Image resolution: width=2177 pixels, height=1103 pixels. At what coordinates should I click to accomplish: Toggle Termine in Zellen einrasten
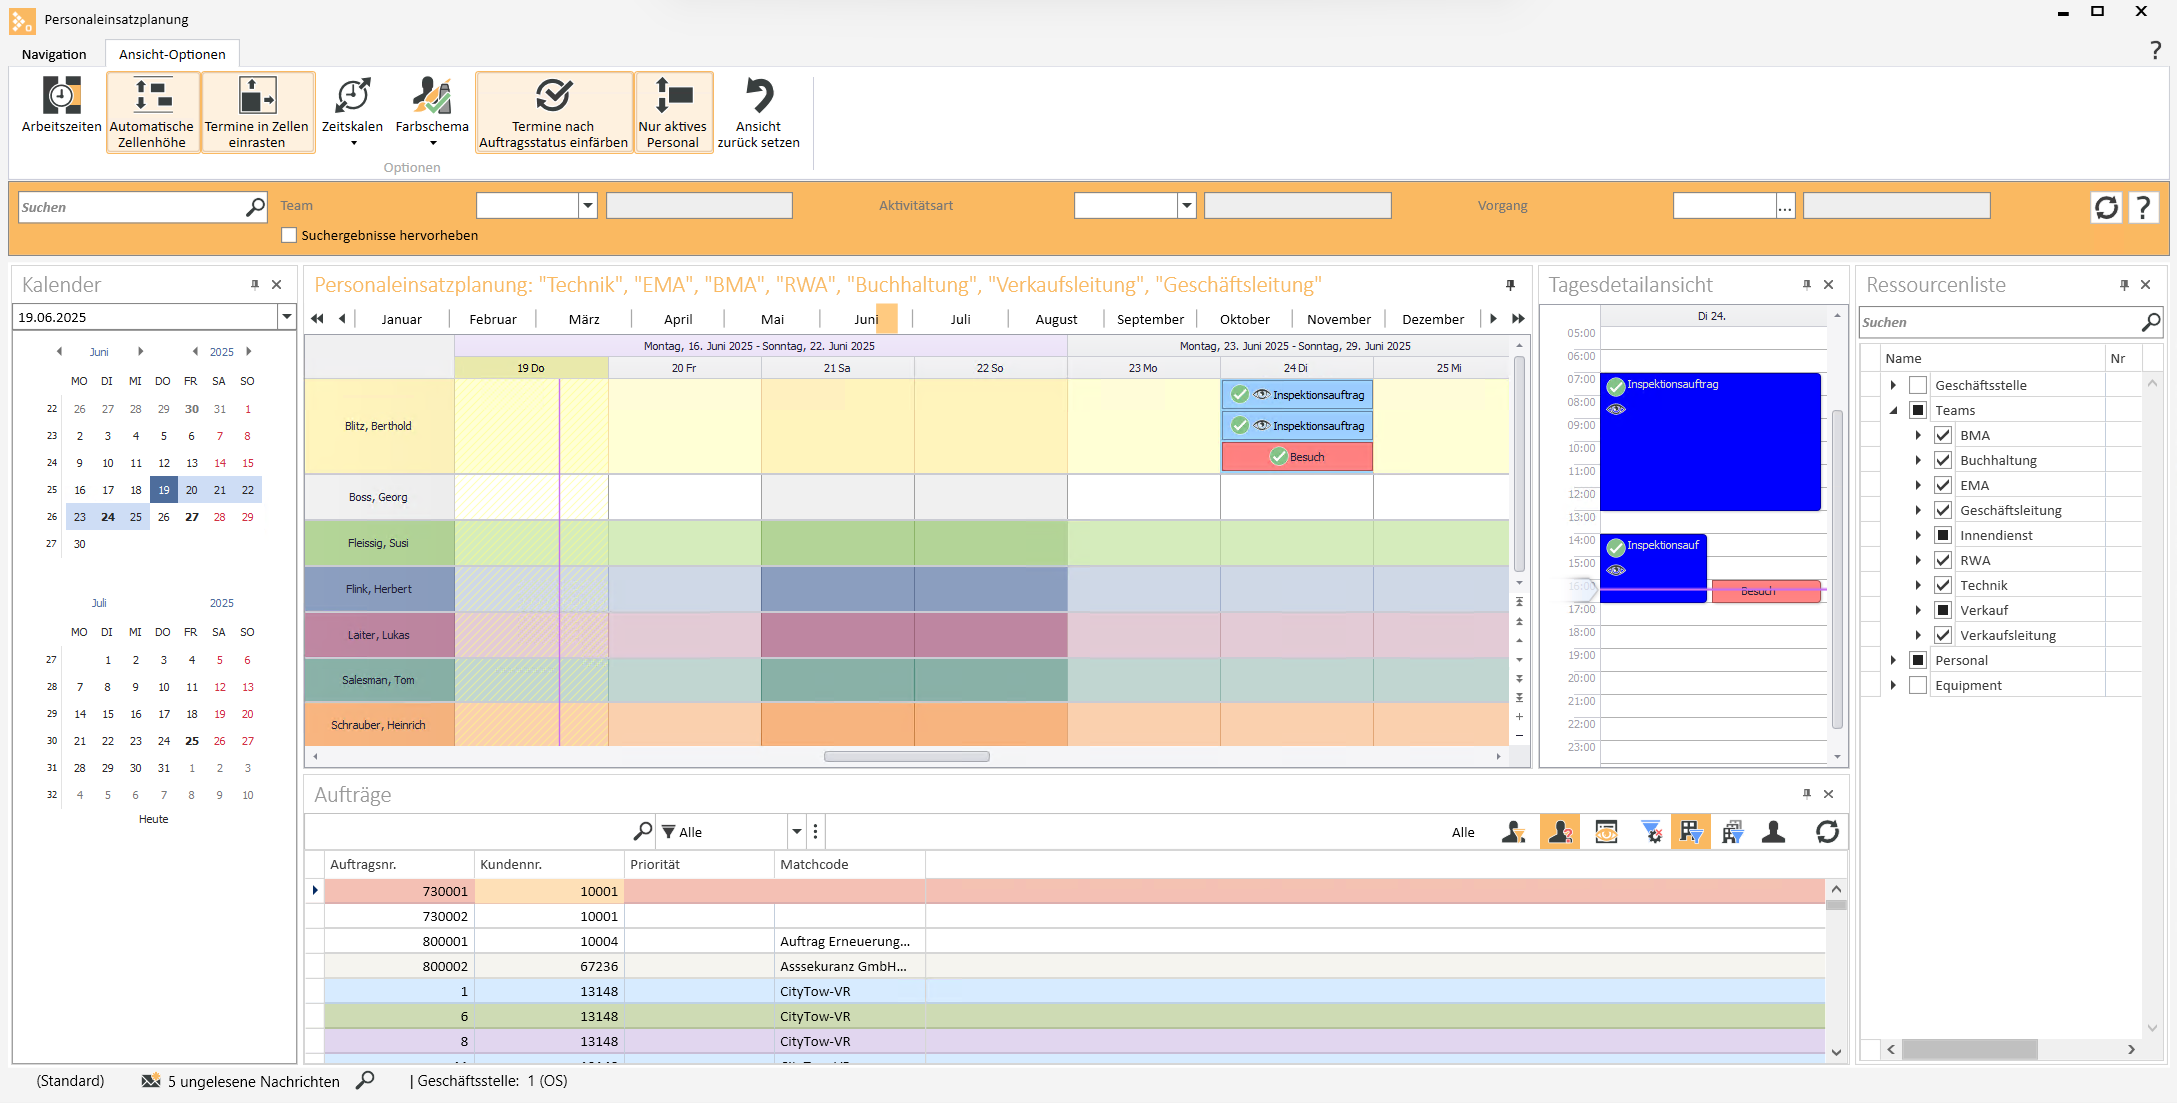click(257, 111)
